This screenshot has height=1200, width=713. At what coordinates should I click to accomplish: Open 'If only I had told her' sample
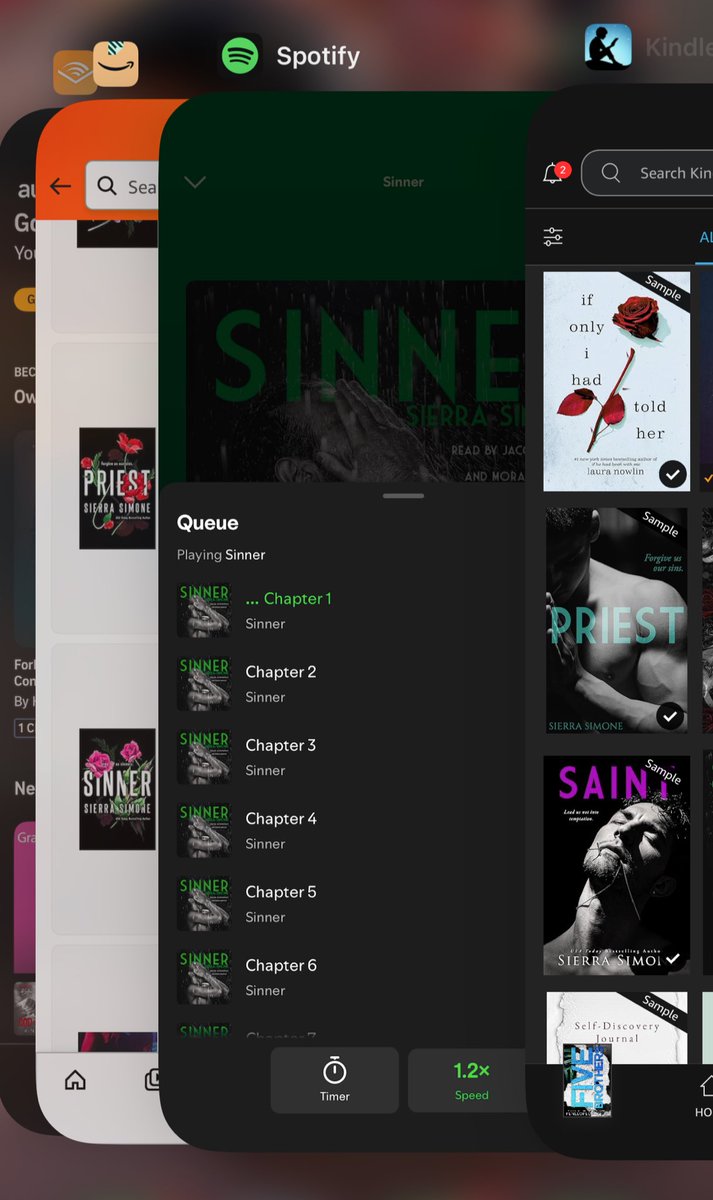point(616,381)
